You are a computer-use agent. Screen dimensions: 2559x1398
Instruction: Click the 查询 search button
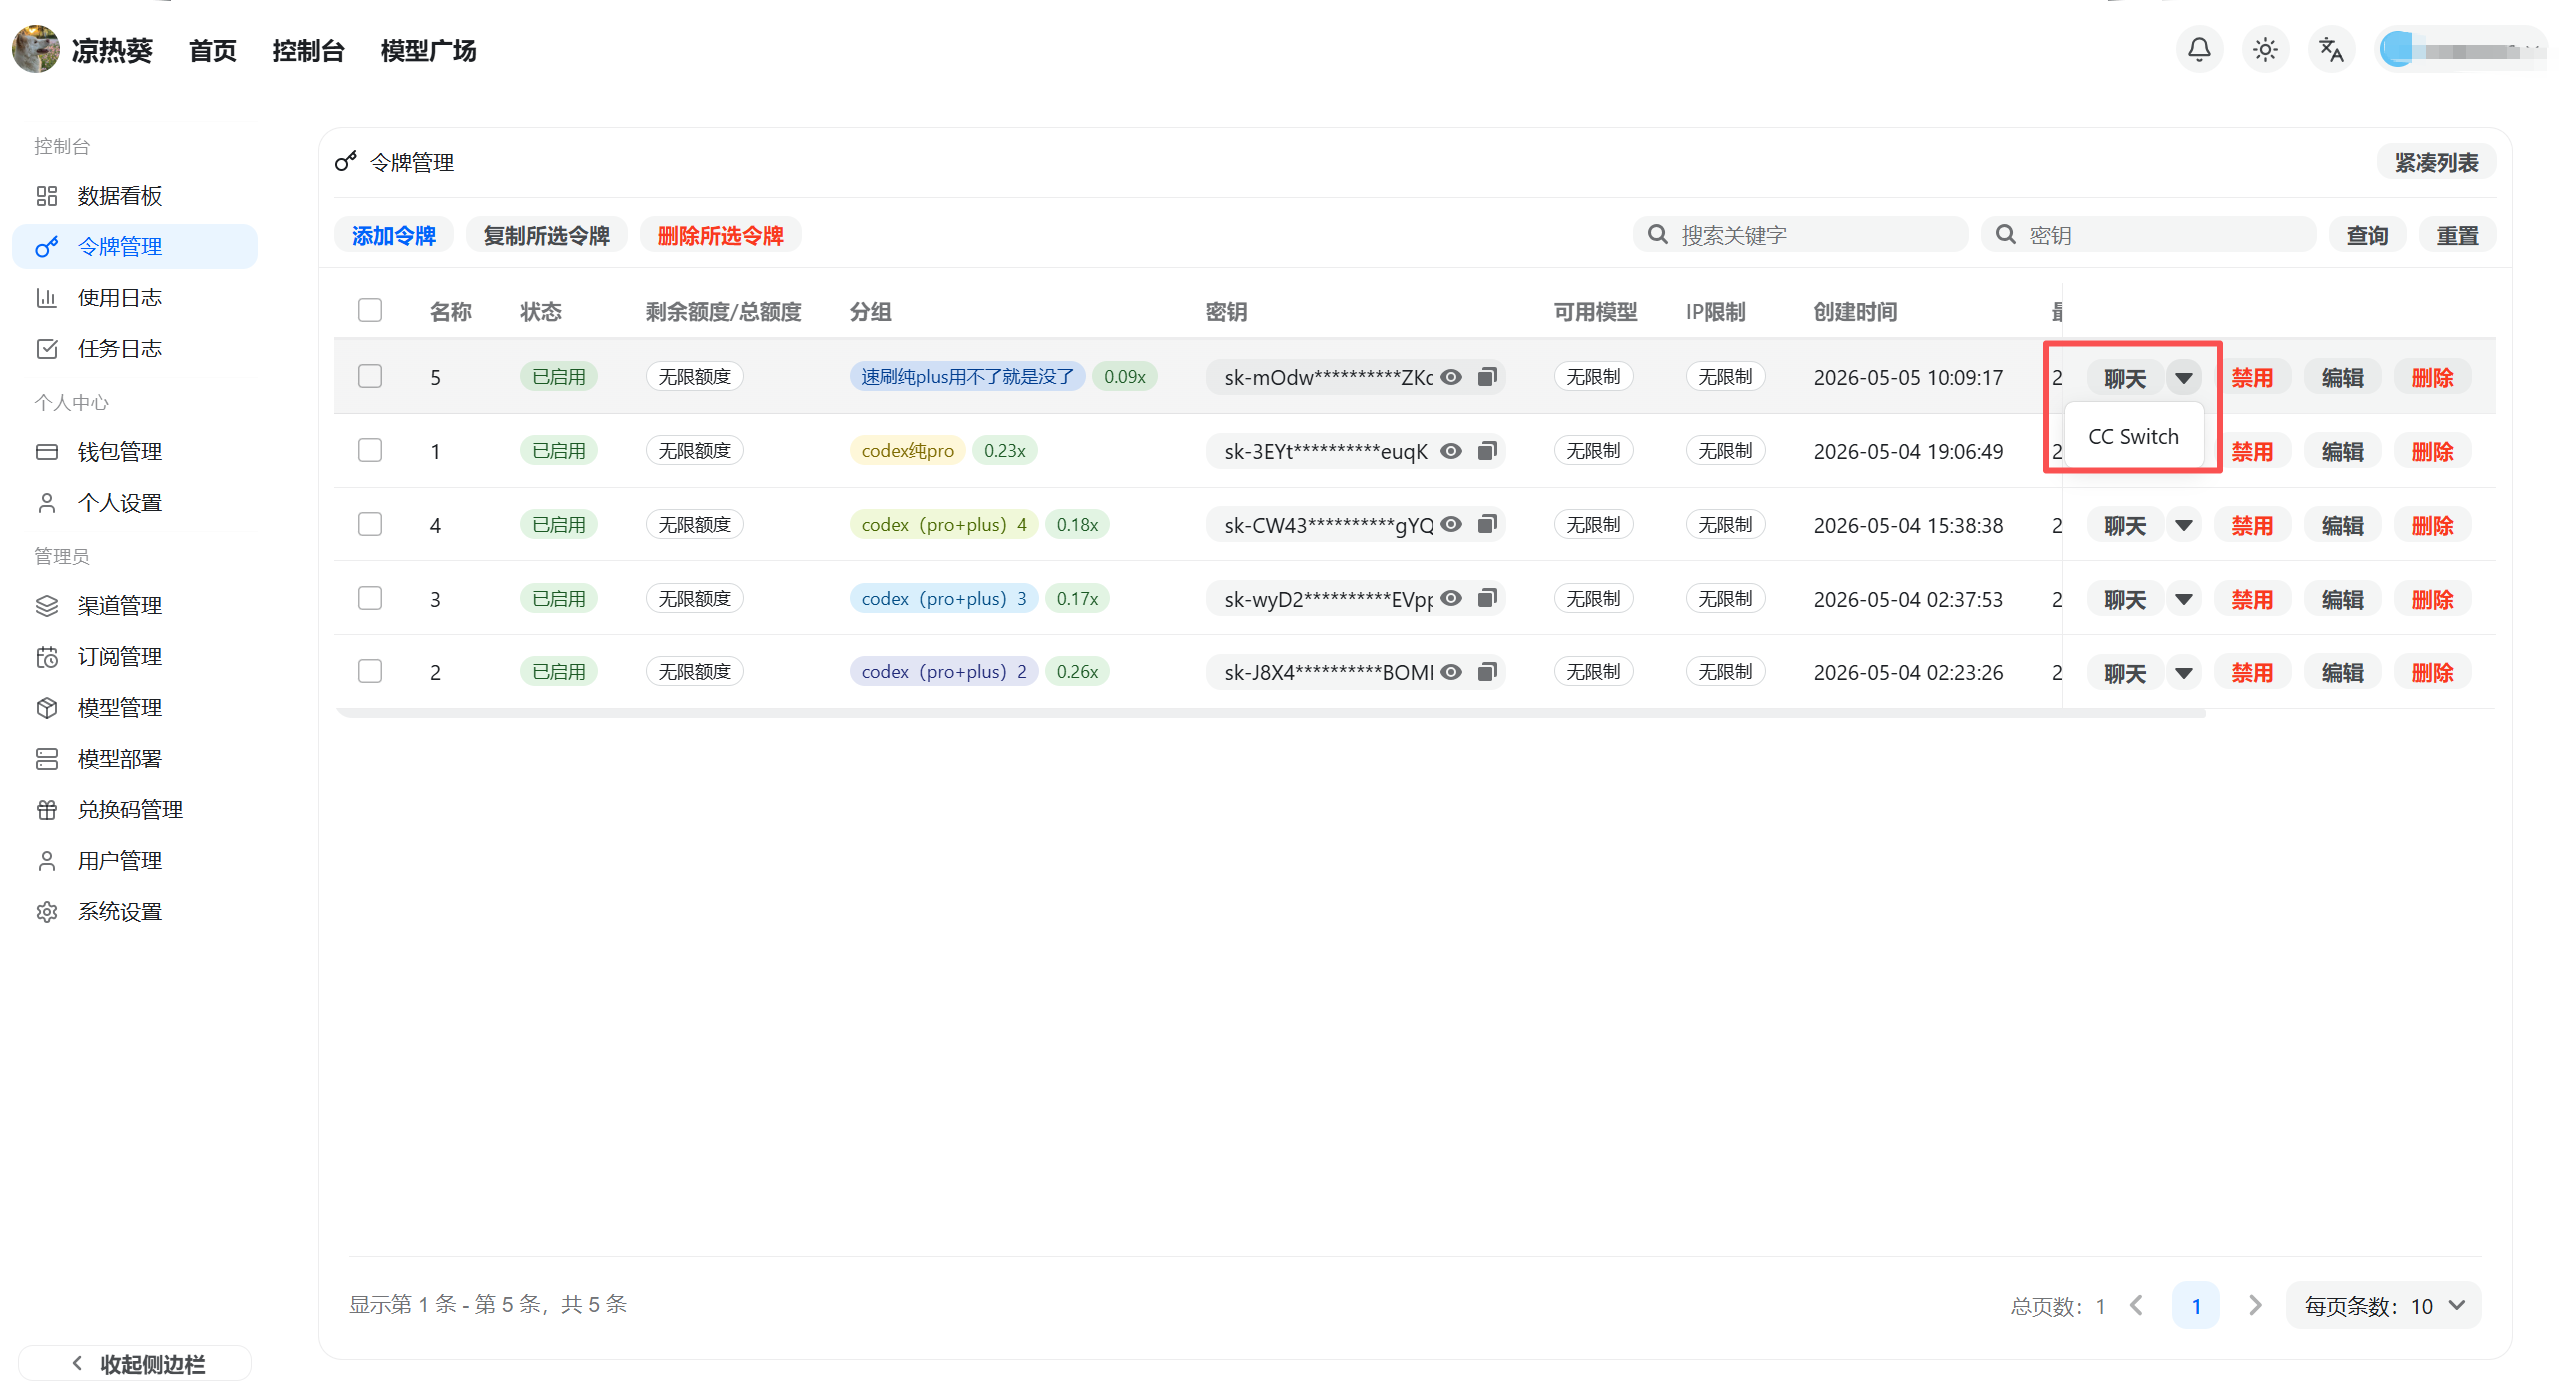(2367, 236)
